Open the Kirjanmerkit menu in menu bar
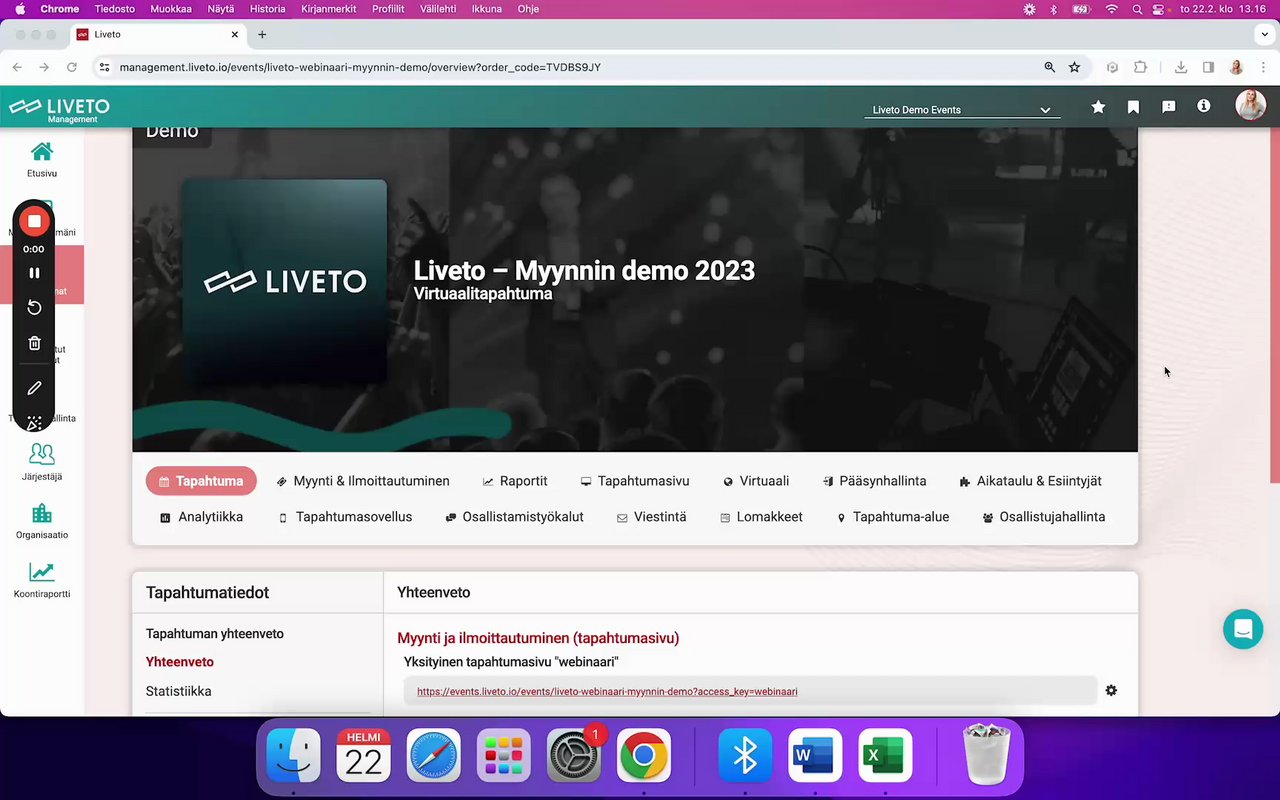 click(328, 9)
